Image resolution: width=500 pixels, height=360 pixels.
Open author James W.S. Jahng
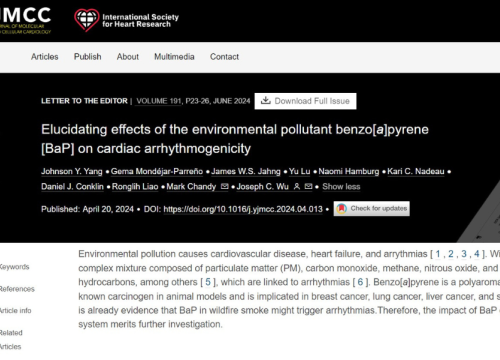tap(246, 171)
